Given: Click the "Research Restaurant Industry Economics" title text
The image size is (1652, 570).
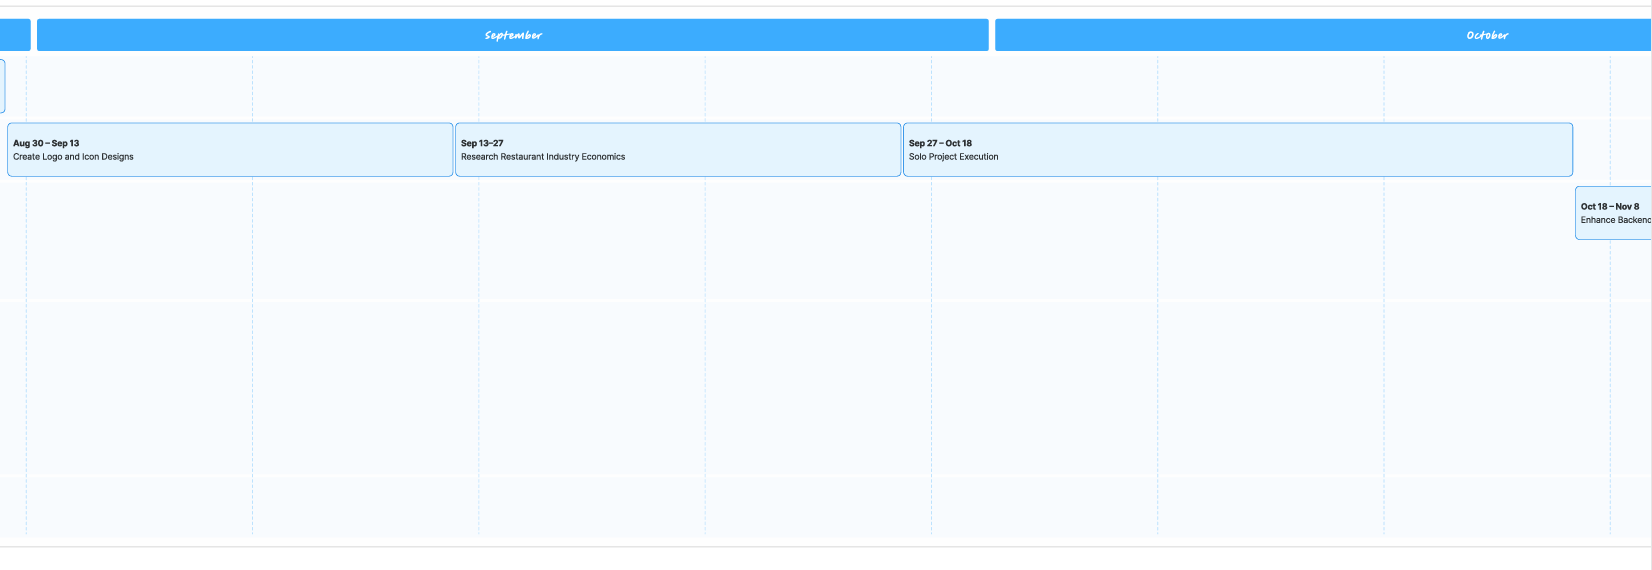Looking at the screenshot, I should click(543, 157).
